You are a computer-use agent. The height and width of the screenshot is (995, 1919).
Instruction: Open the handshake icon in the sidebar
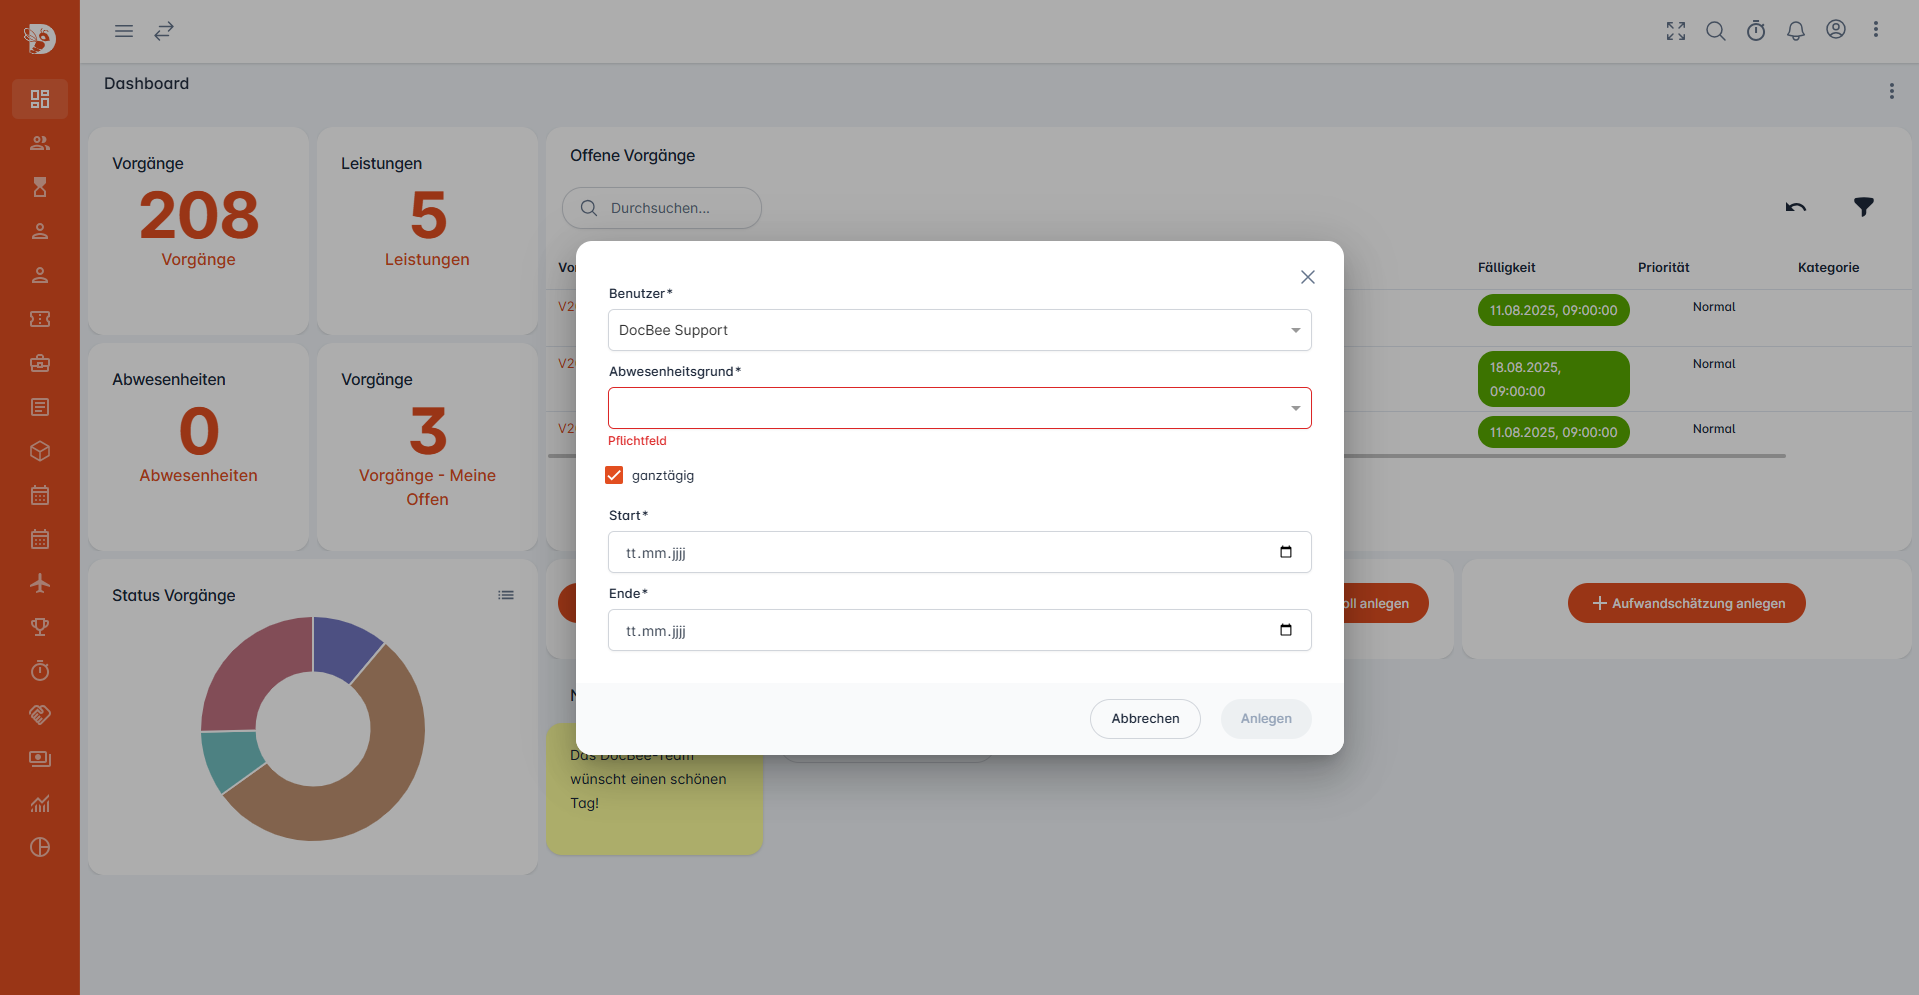click(40, 714)
